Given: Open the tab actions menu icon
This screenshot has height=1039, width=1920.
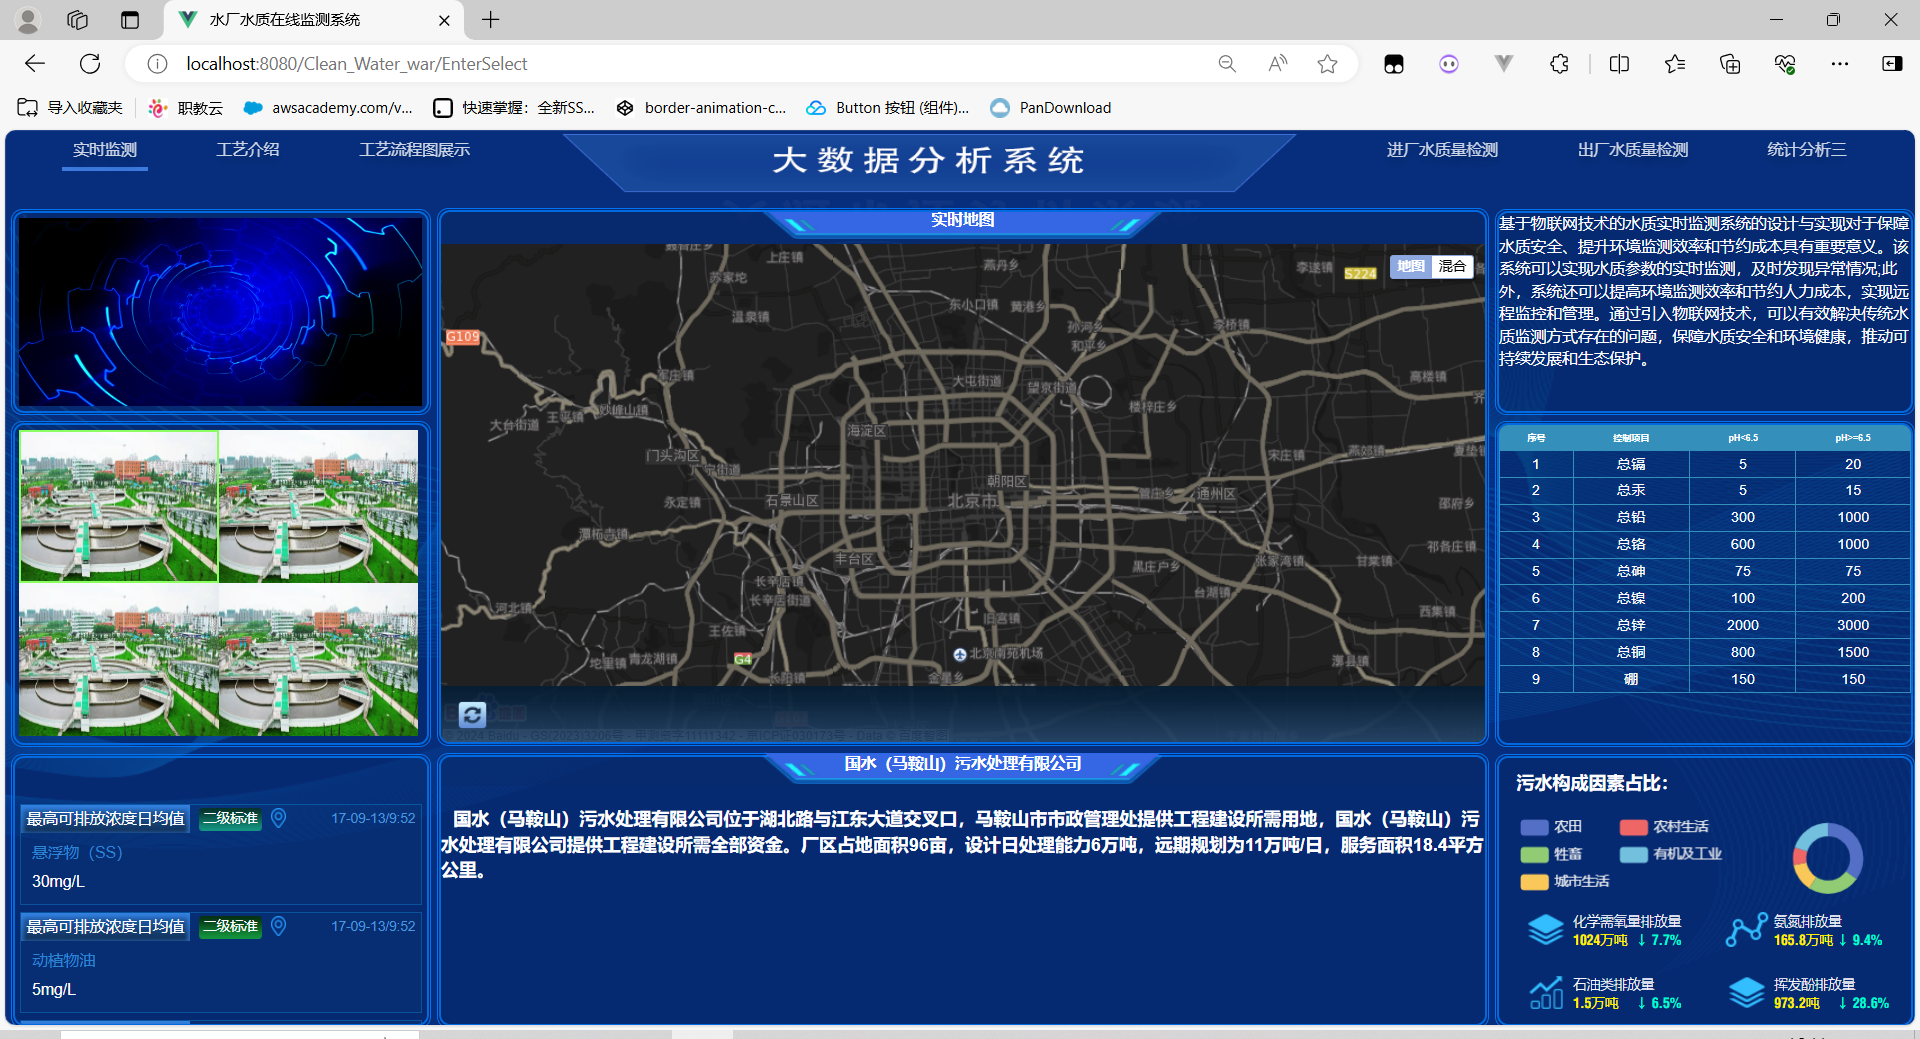Looking at the screenshot, I should point(129,20).
